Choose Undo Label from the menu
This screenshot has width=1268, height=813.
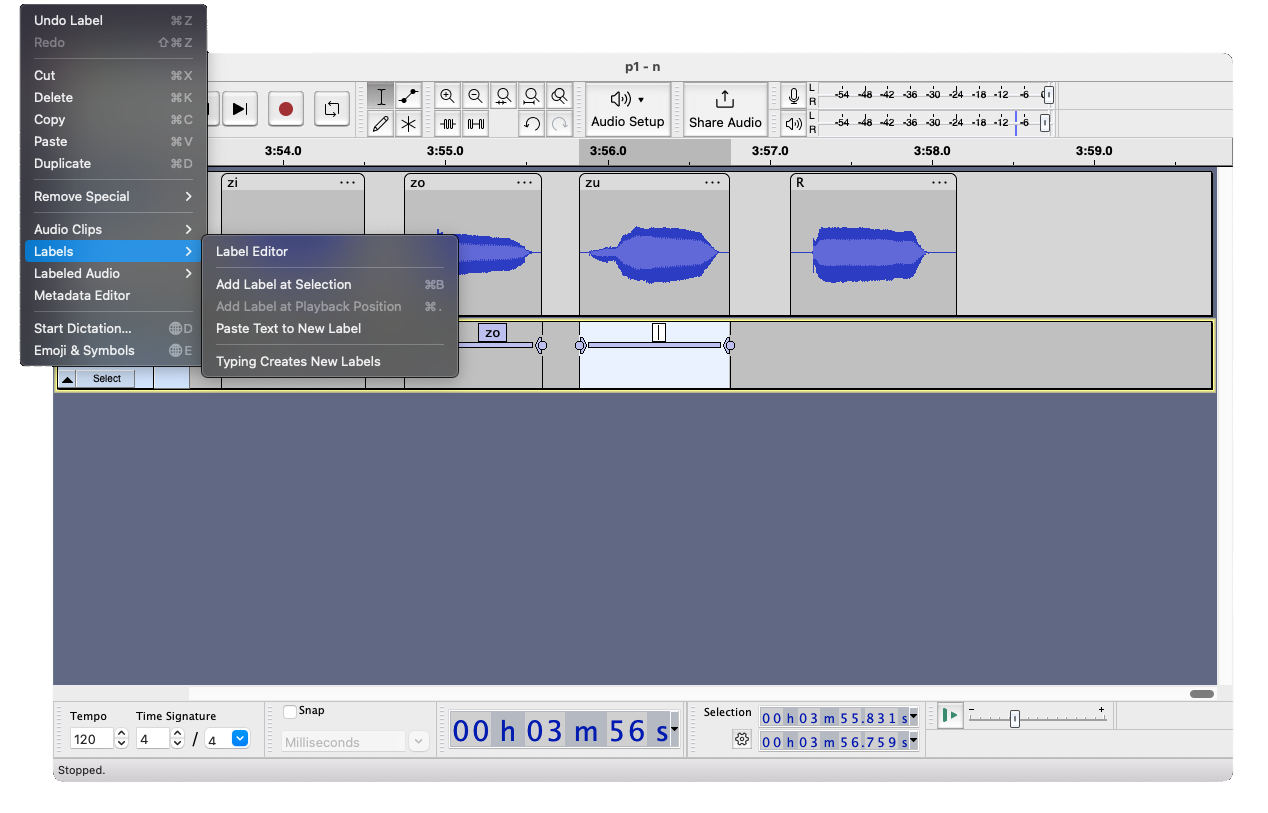click(114, 20)
